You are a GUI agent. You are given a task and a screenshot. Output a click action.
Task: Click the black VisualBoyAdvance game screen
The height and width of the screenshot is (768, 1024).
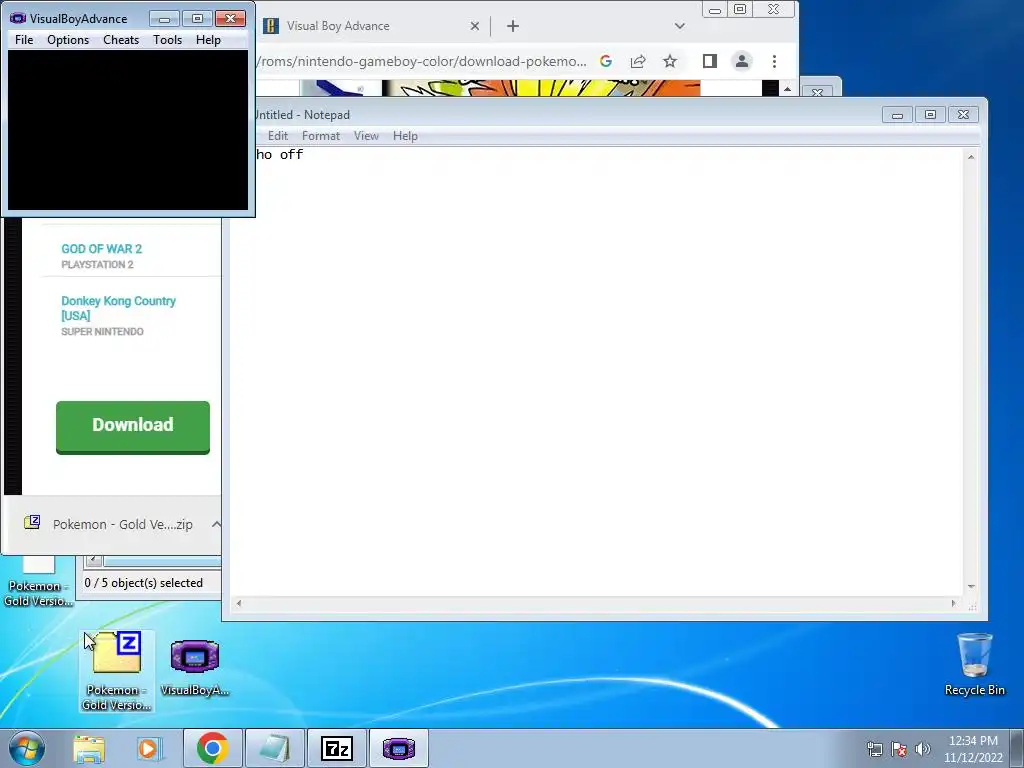(x=128, y=130)
